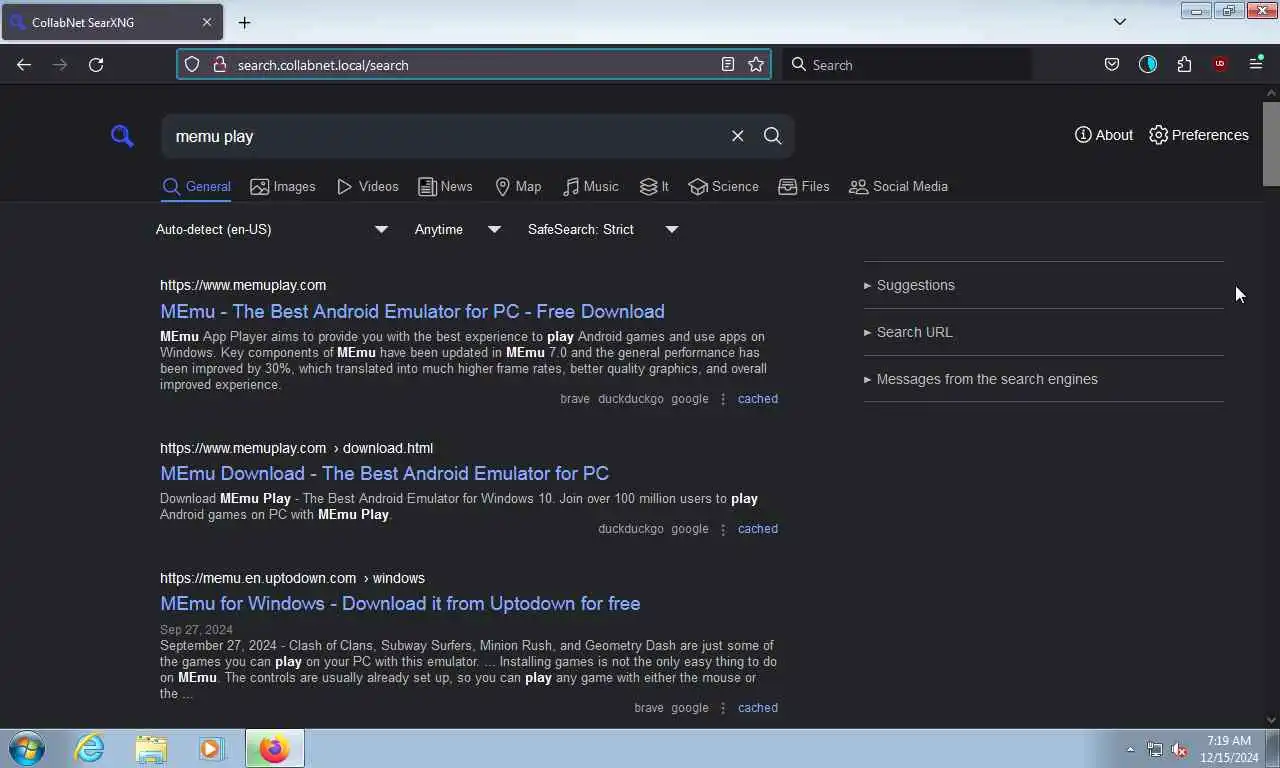Open MEmu Download result link
Image resolution: width=1280 pixels, height=768 pixels.
384,473
